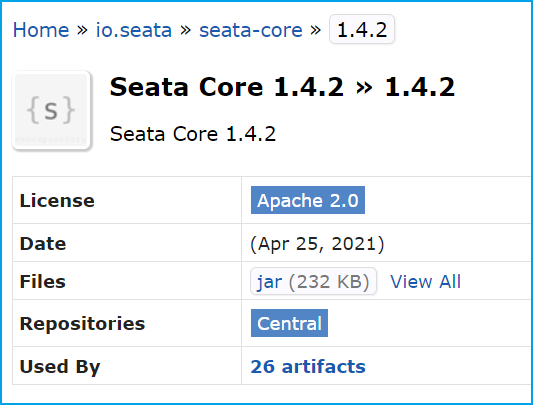
Task: Click the 1.4.2 version breadcrumb badge
Action: [362, 30]
